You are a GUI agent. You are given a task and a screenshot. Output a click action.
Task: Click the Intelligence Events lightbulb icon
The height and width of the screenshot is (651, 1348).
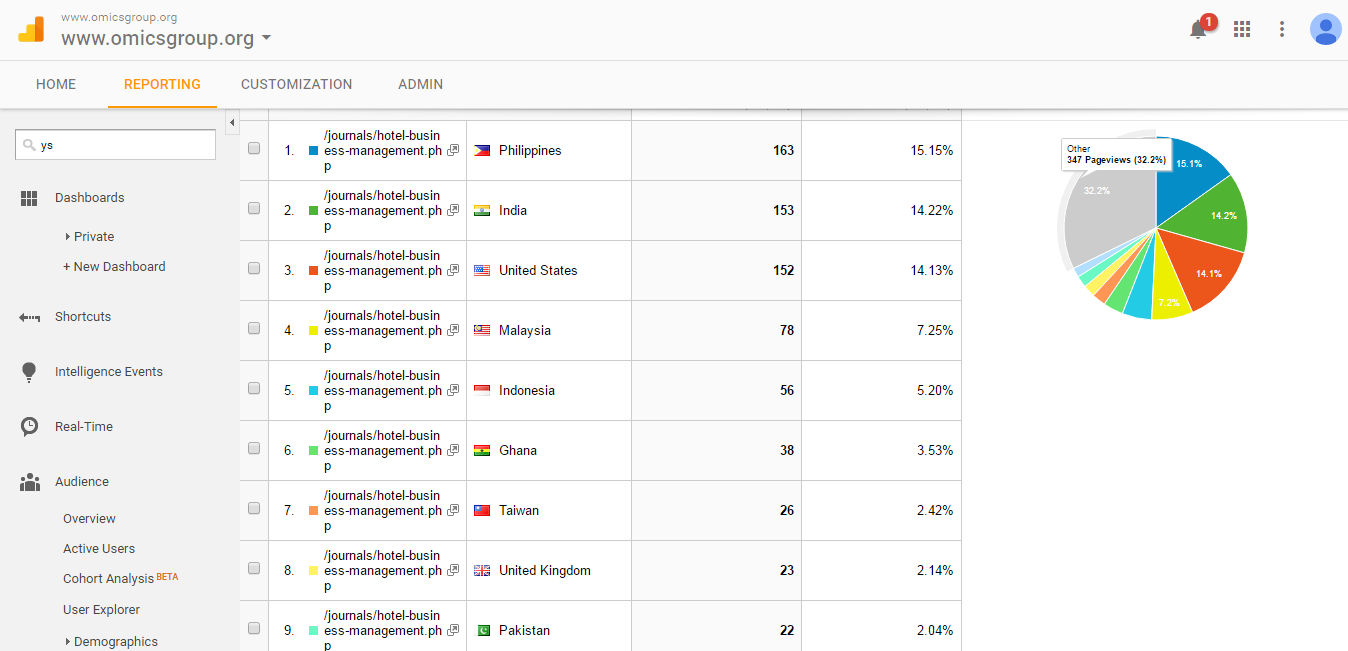point(29,372)
